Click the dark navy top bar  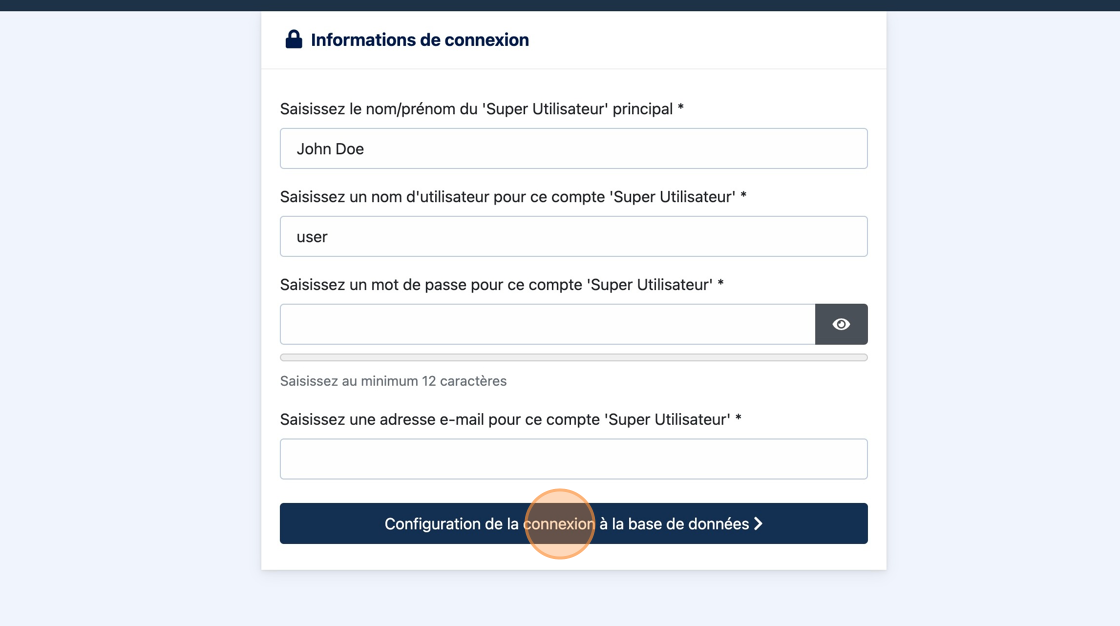click(560, 5)
